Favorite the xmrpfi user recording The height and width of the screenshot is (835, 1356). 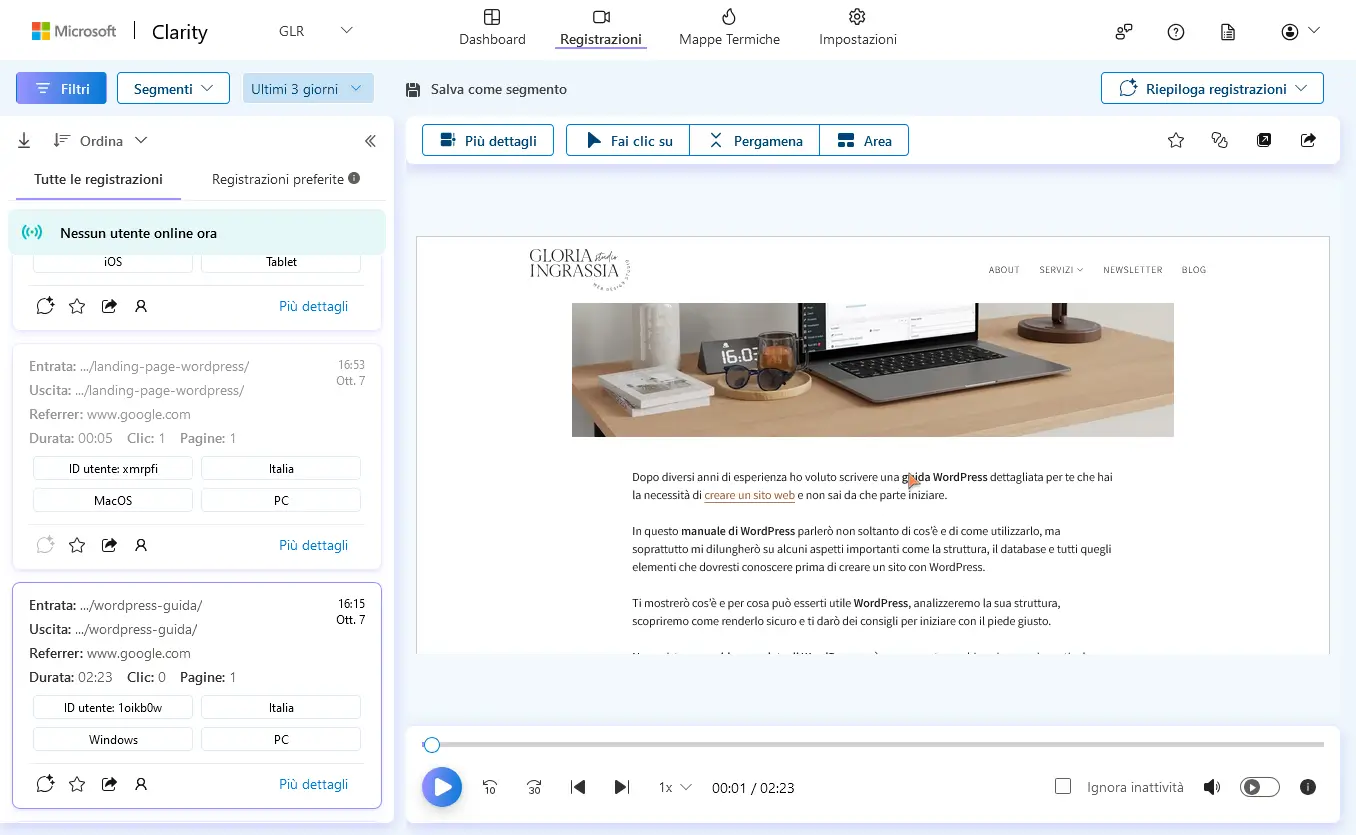pyautogui.click(x=77, y=545)
